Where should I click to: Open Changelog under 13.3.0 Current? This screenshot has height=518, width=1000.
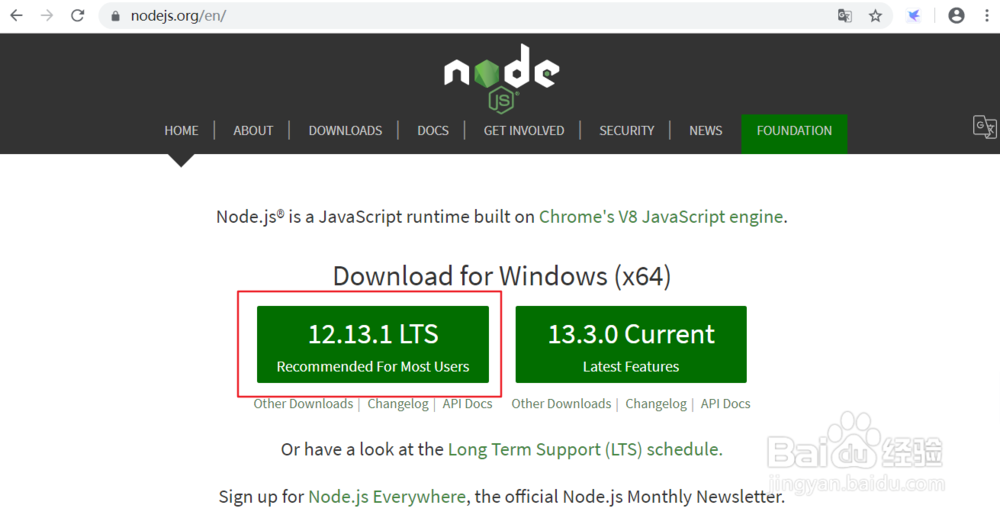[656, 404]
